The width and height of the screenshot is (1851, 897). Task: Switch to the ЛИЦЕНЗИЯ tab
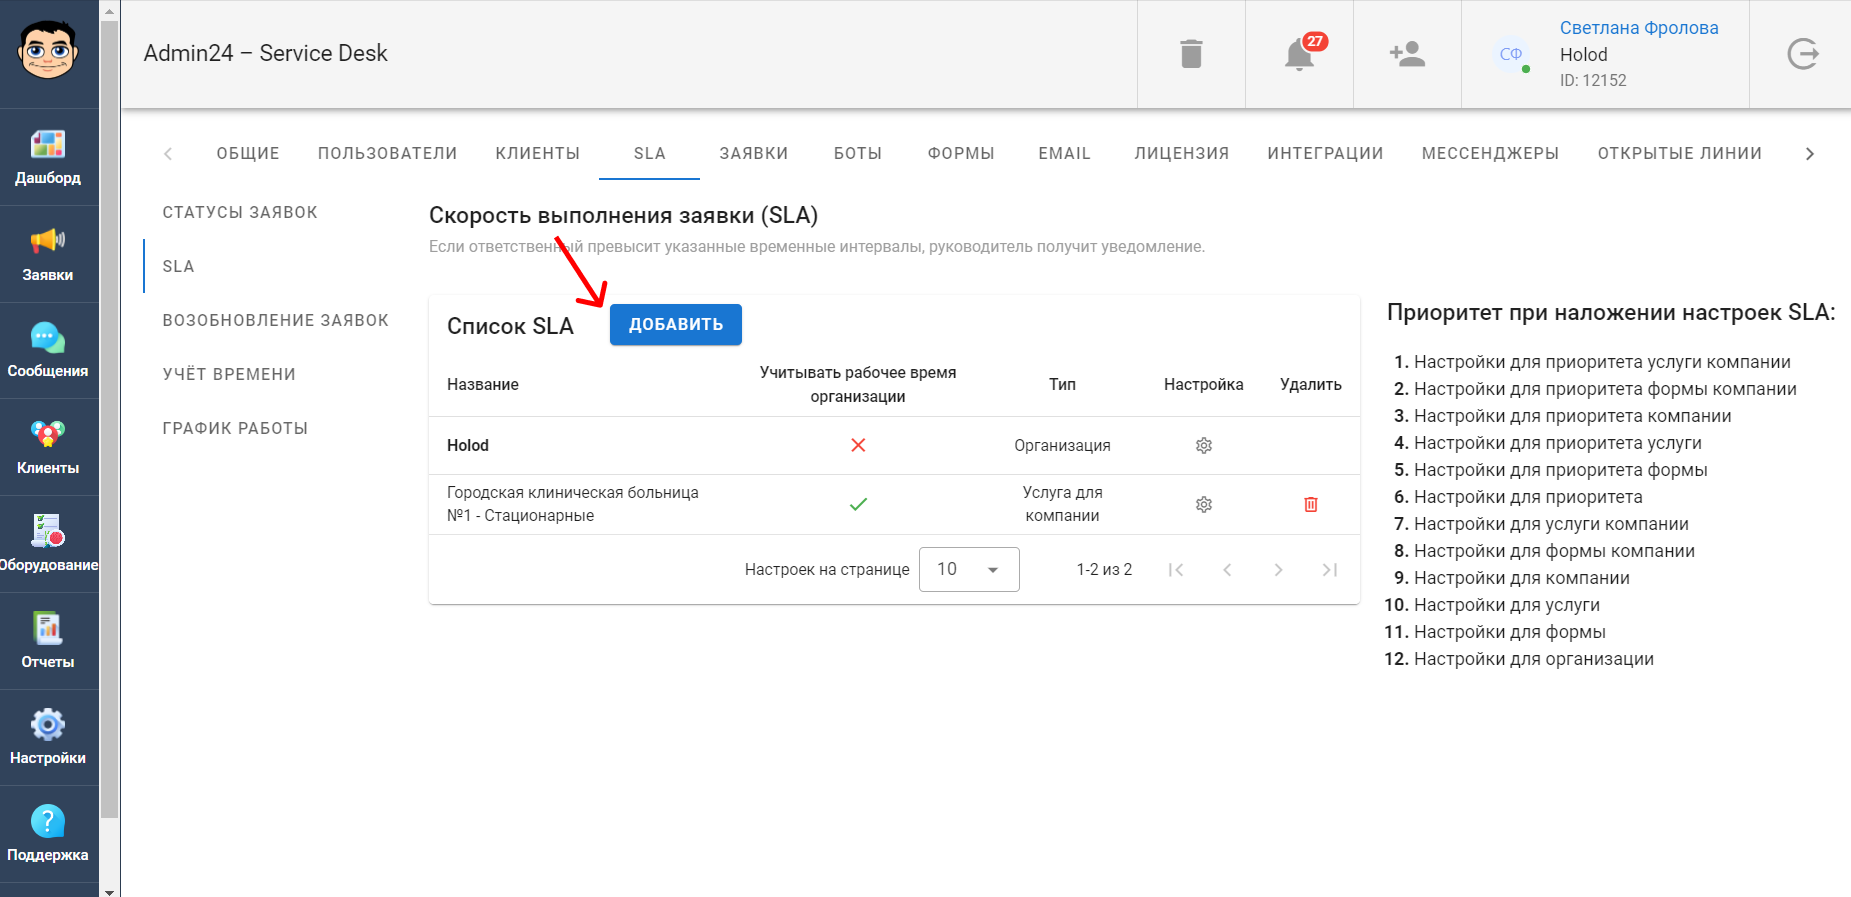pos(1182,153)
